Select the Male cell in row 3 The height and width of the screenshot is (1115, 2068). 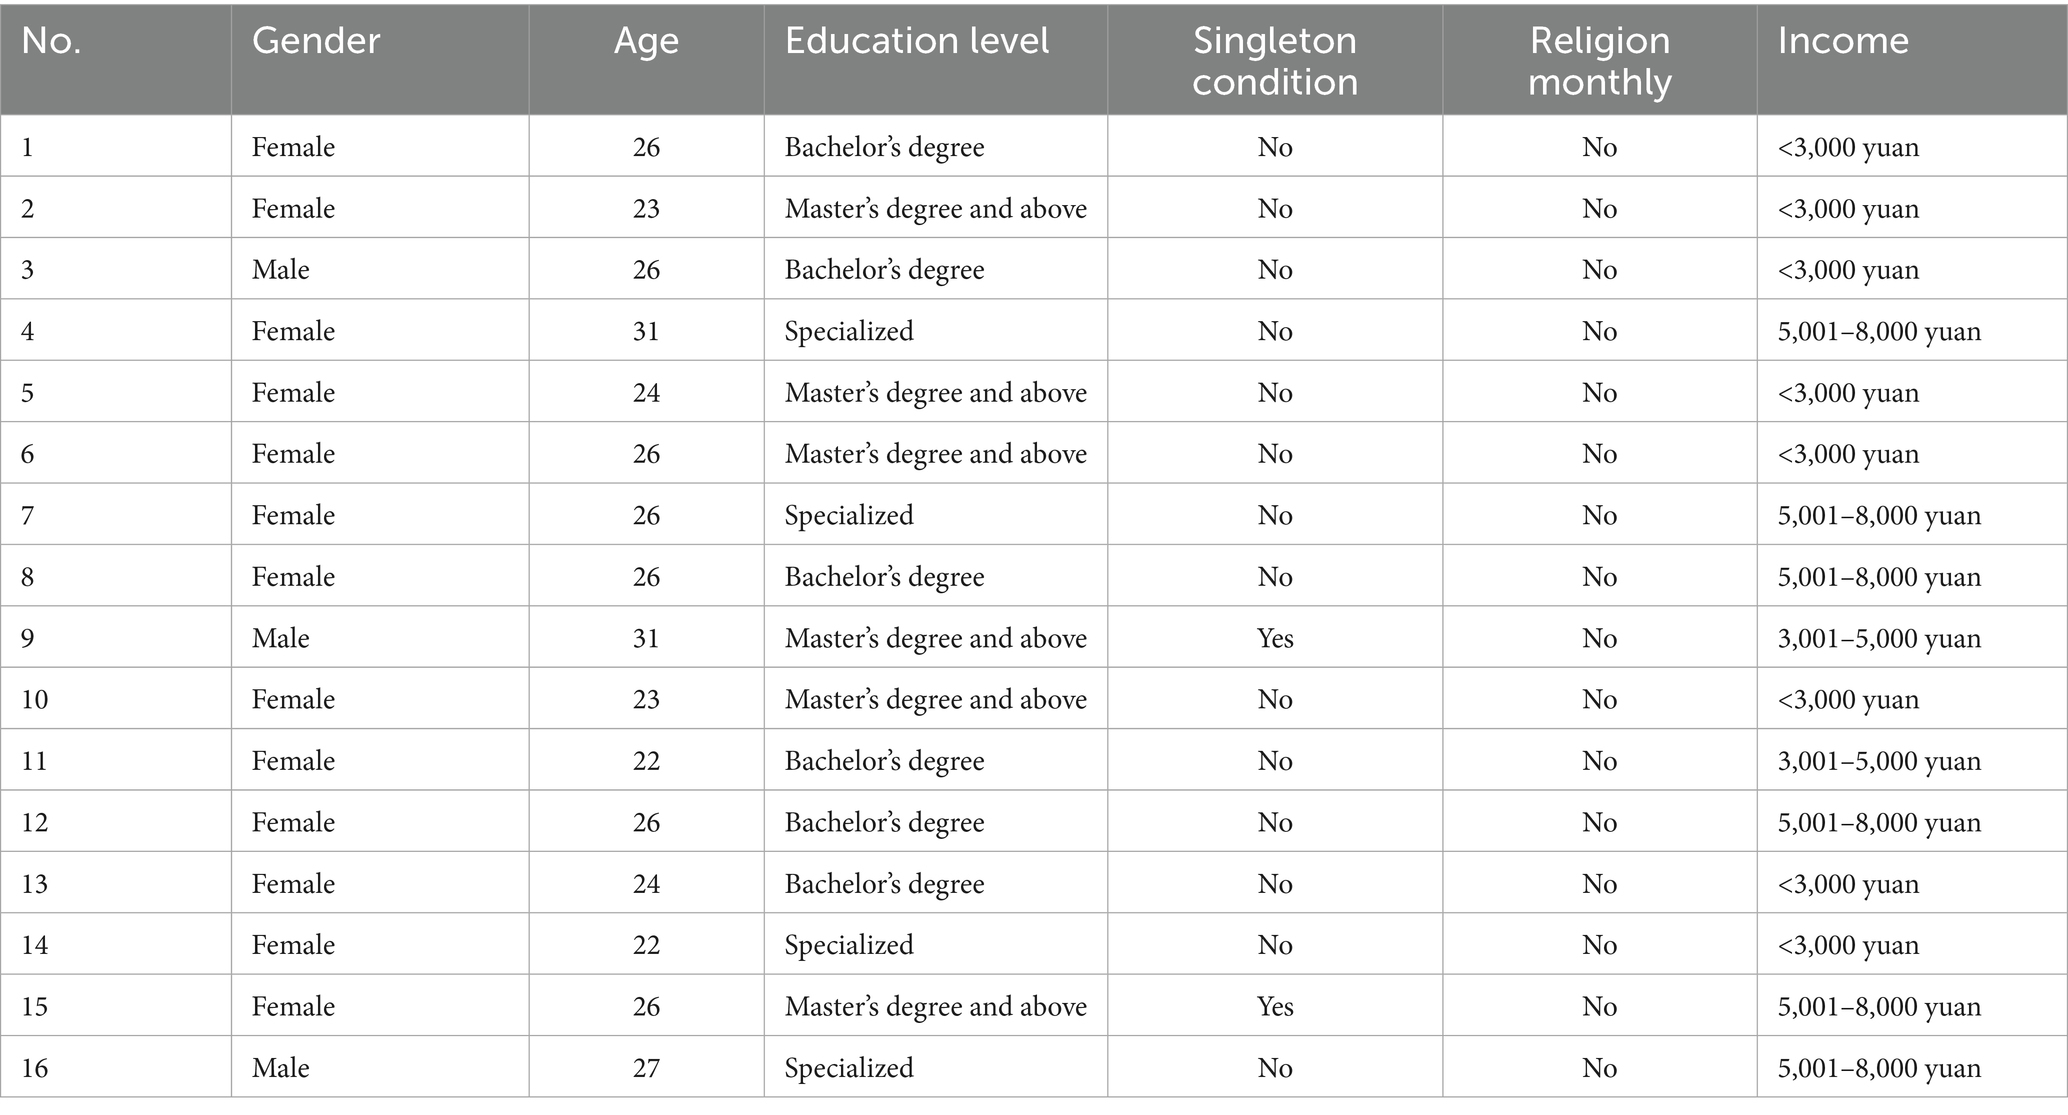281,270
